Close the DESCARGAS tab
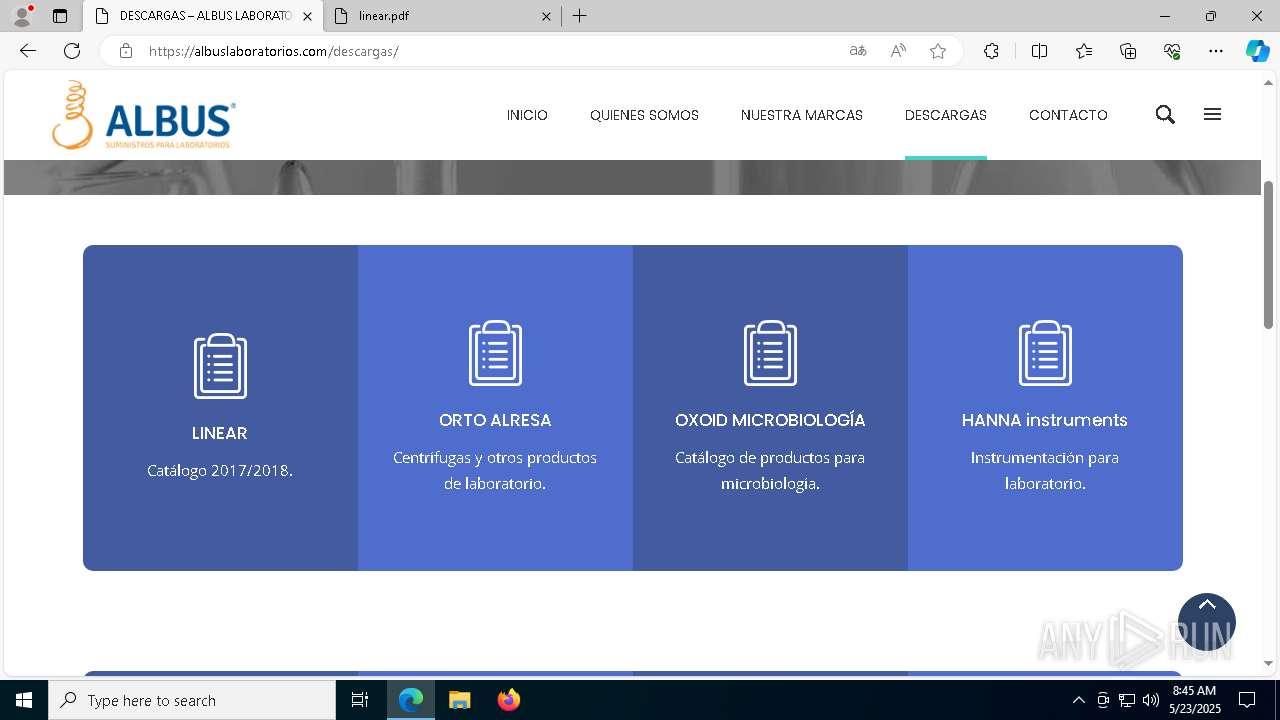 [x=307, y=16]
